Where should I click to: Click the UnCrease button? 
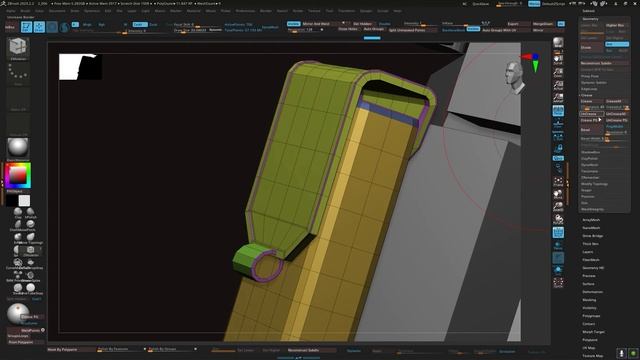pyautogui.click(x=591, y=114)
